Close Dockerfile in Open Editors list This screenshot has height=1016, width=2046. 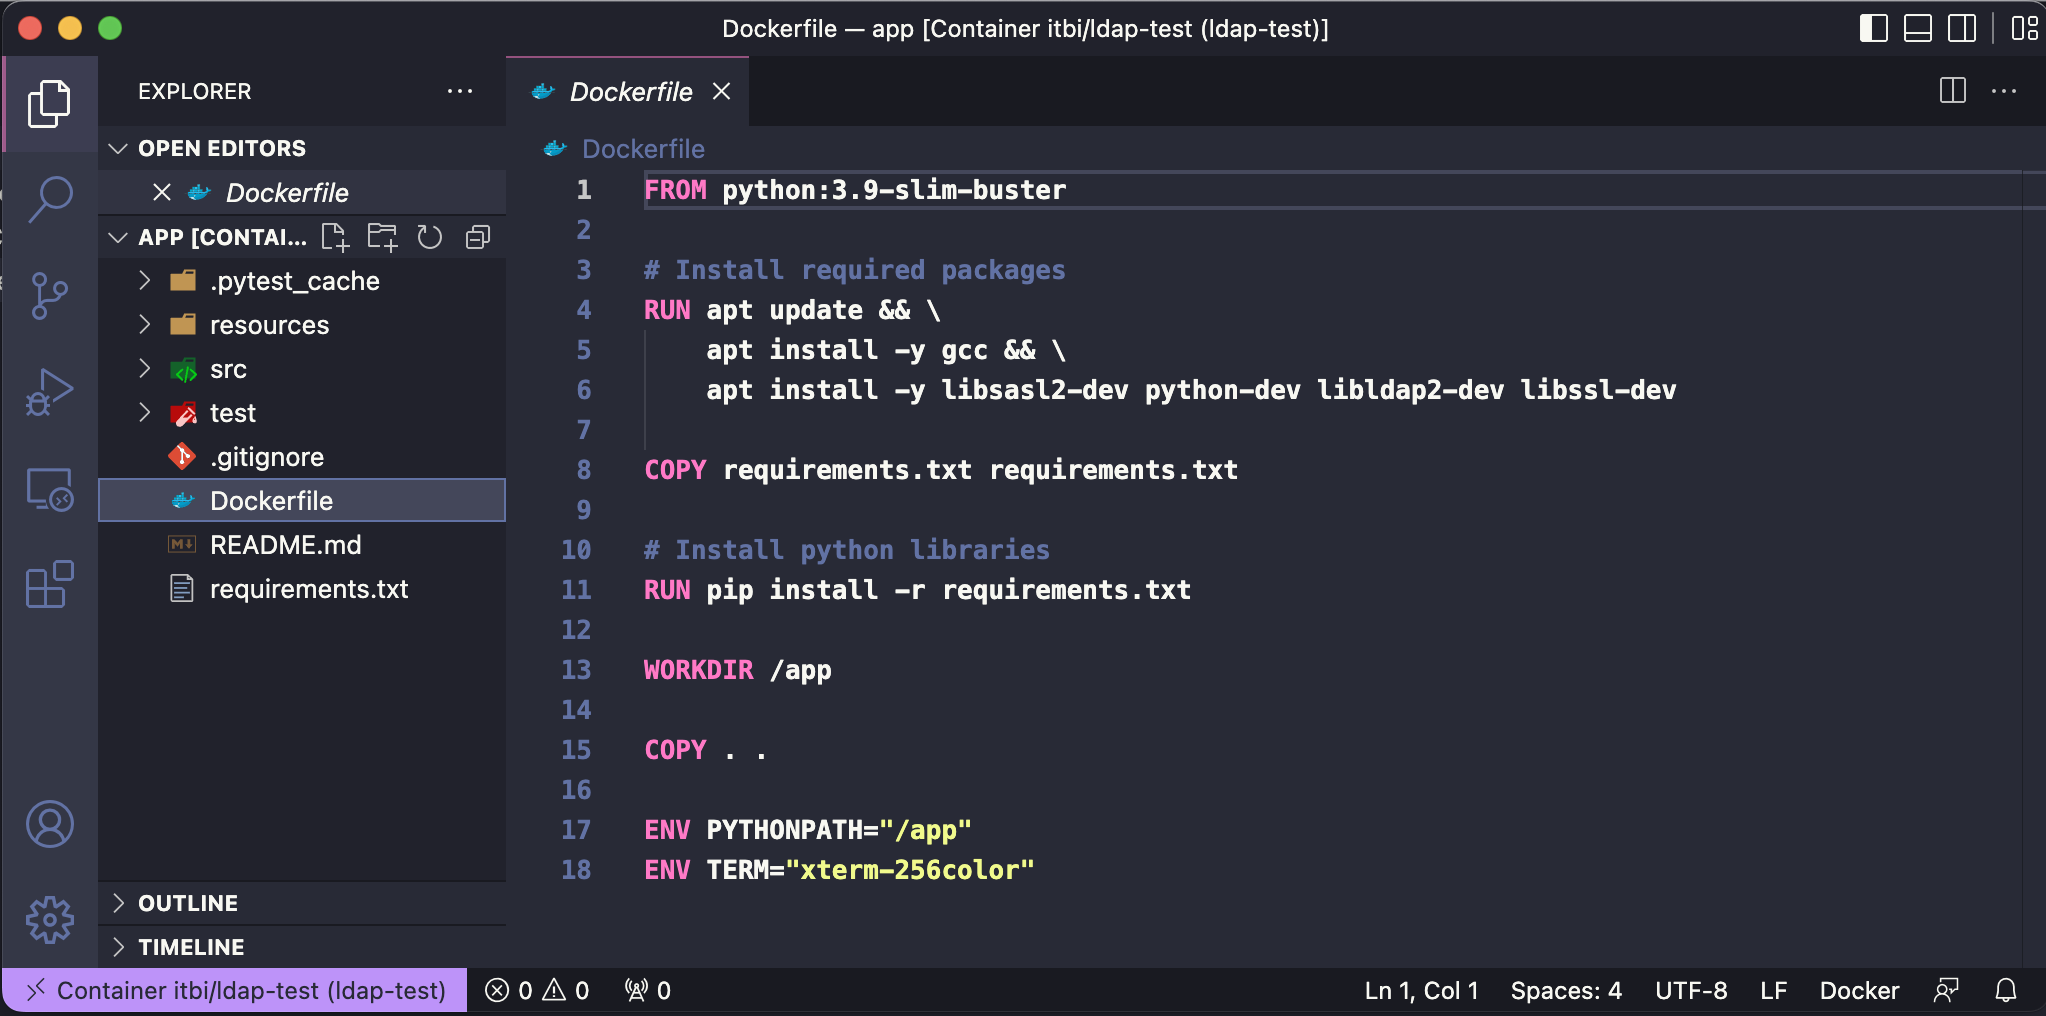(162, 192)
